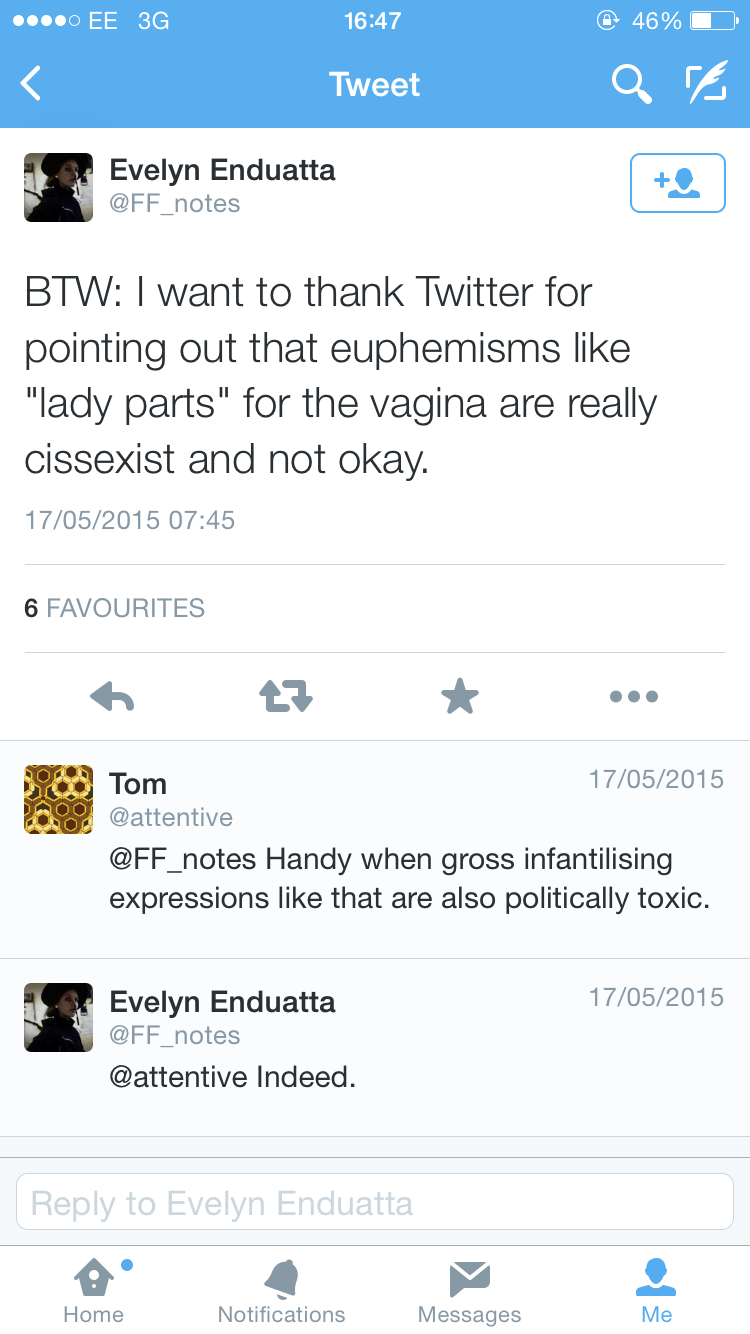Follow Evelyn Enduatta with add-user button
750x1334 pixels.
(x=677, y=183)
